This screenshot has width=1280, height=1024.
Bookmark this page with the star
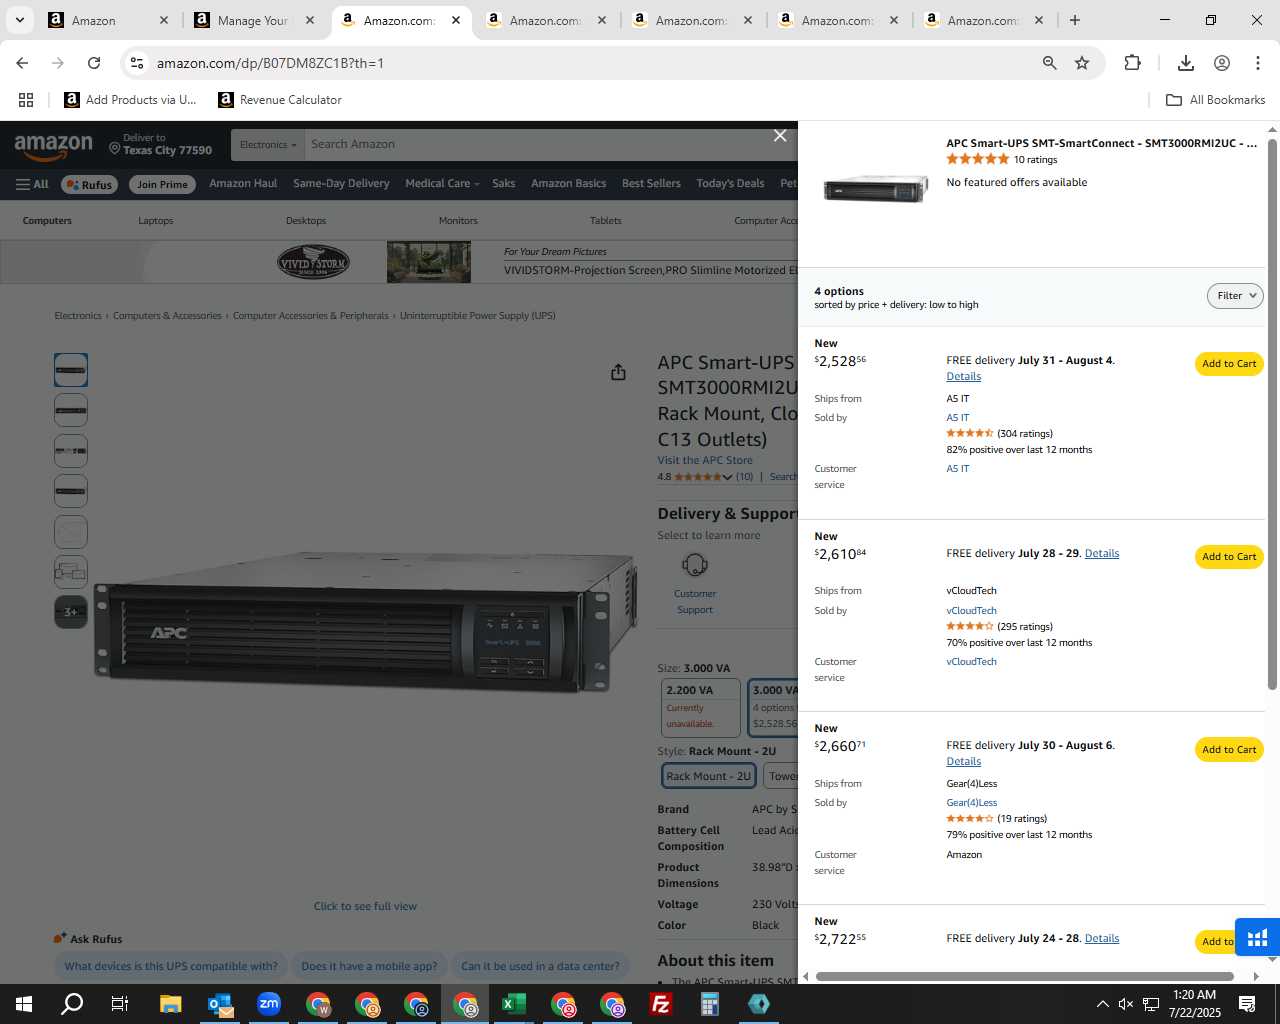[1082, 63]
